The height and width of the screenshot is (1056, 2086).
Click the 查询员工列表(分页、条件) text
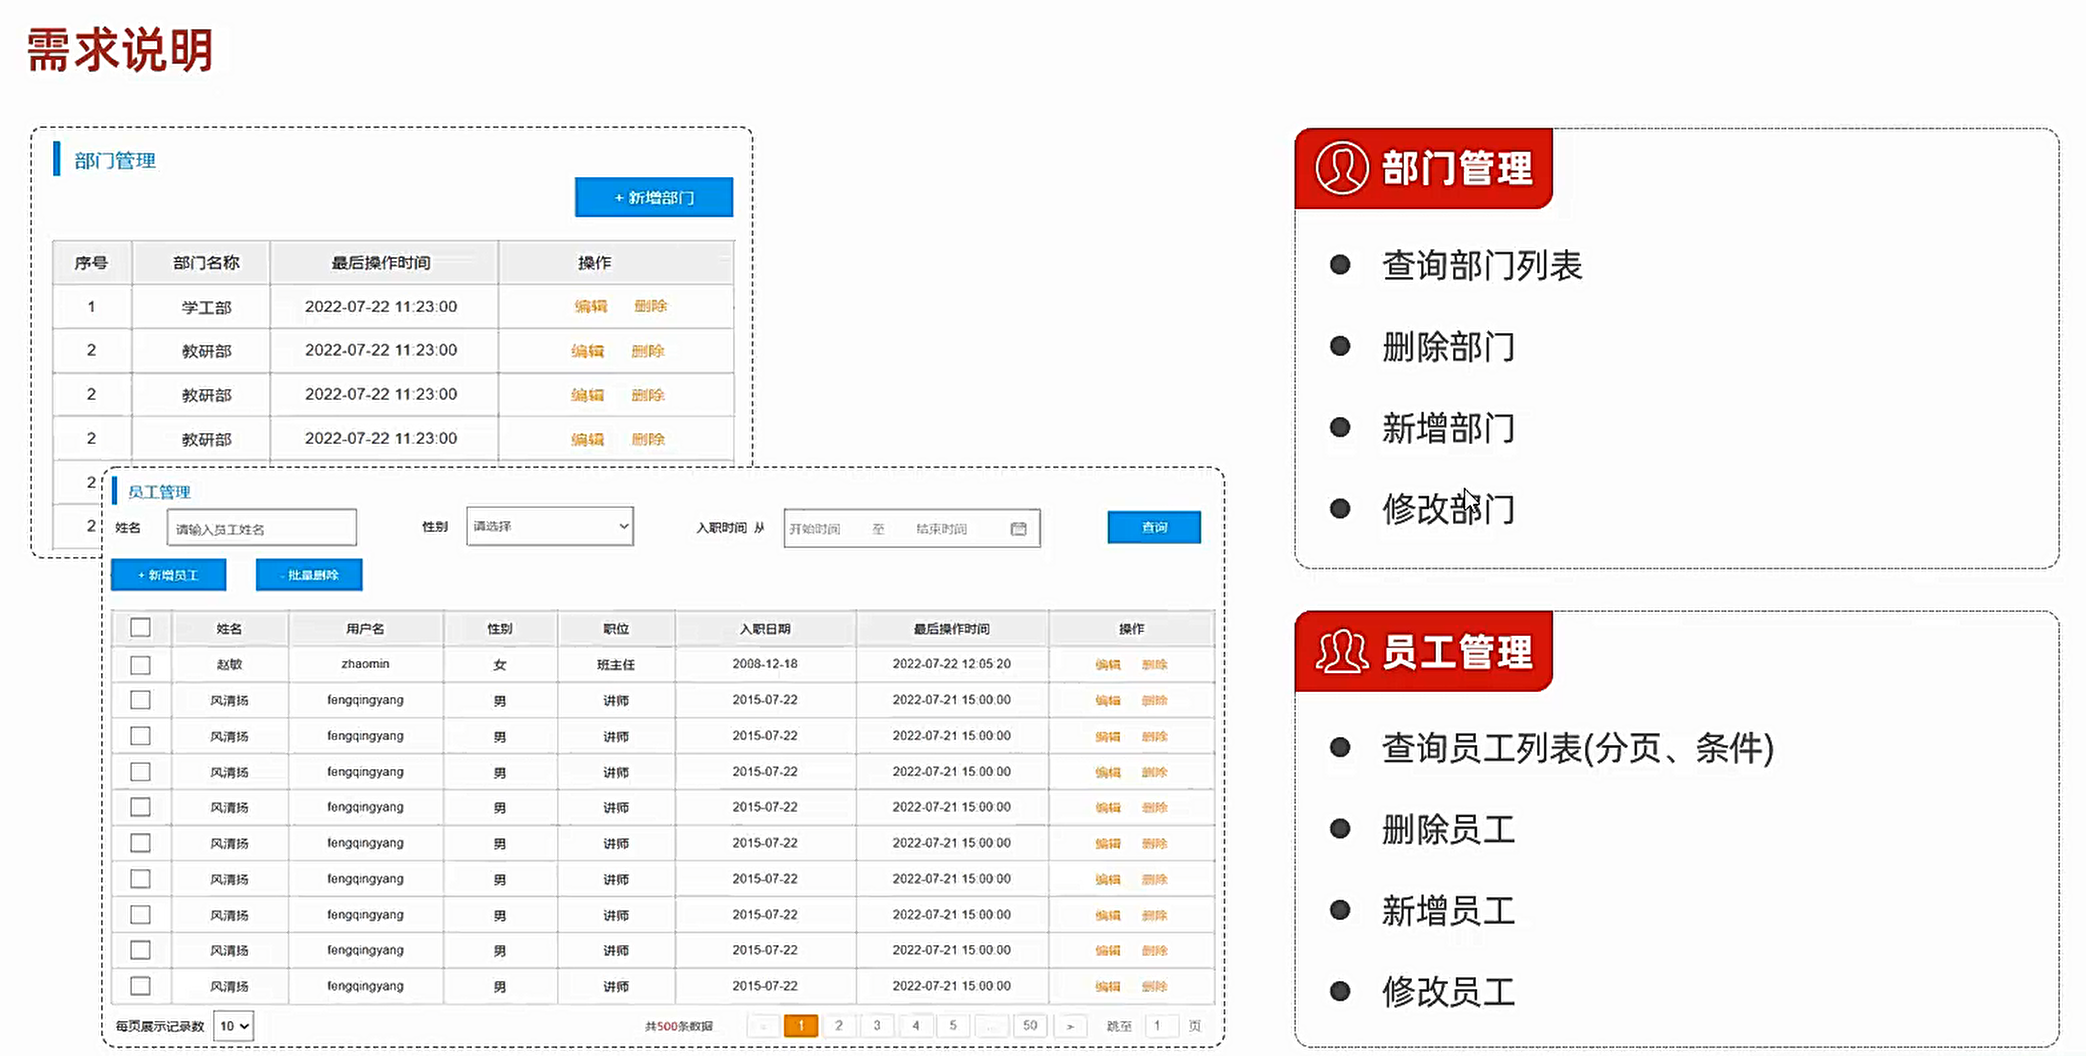[x=1578, y=748]
